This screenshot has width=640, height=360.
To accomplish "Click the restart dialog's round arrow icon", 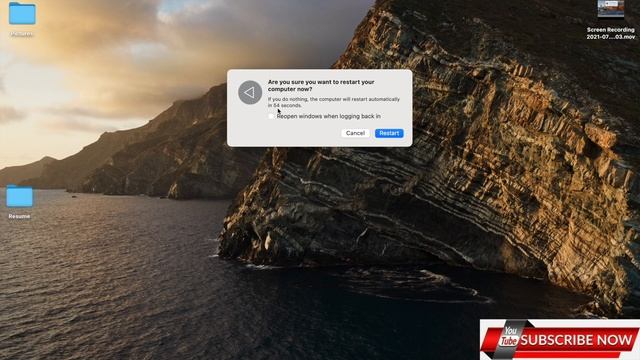I will coord(250,92).
